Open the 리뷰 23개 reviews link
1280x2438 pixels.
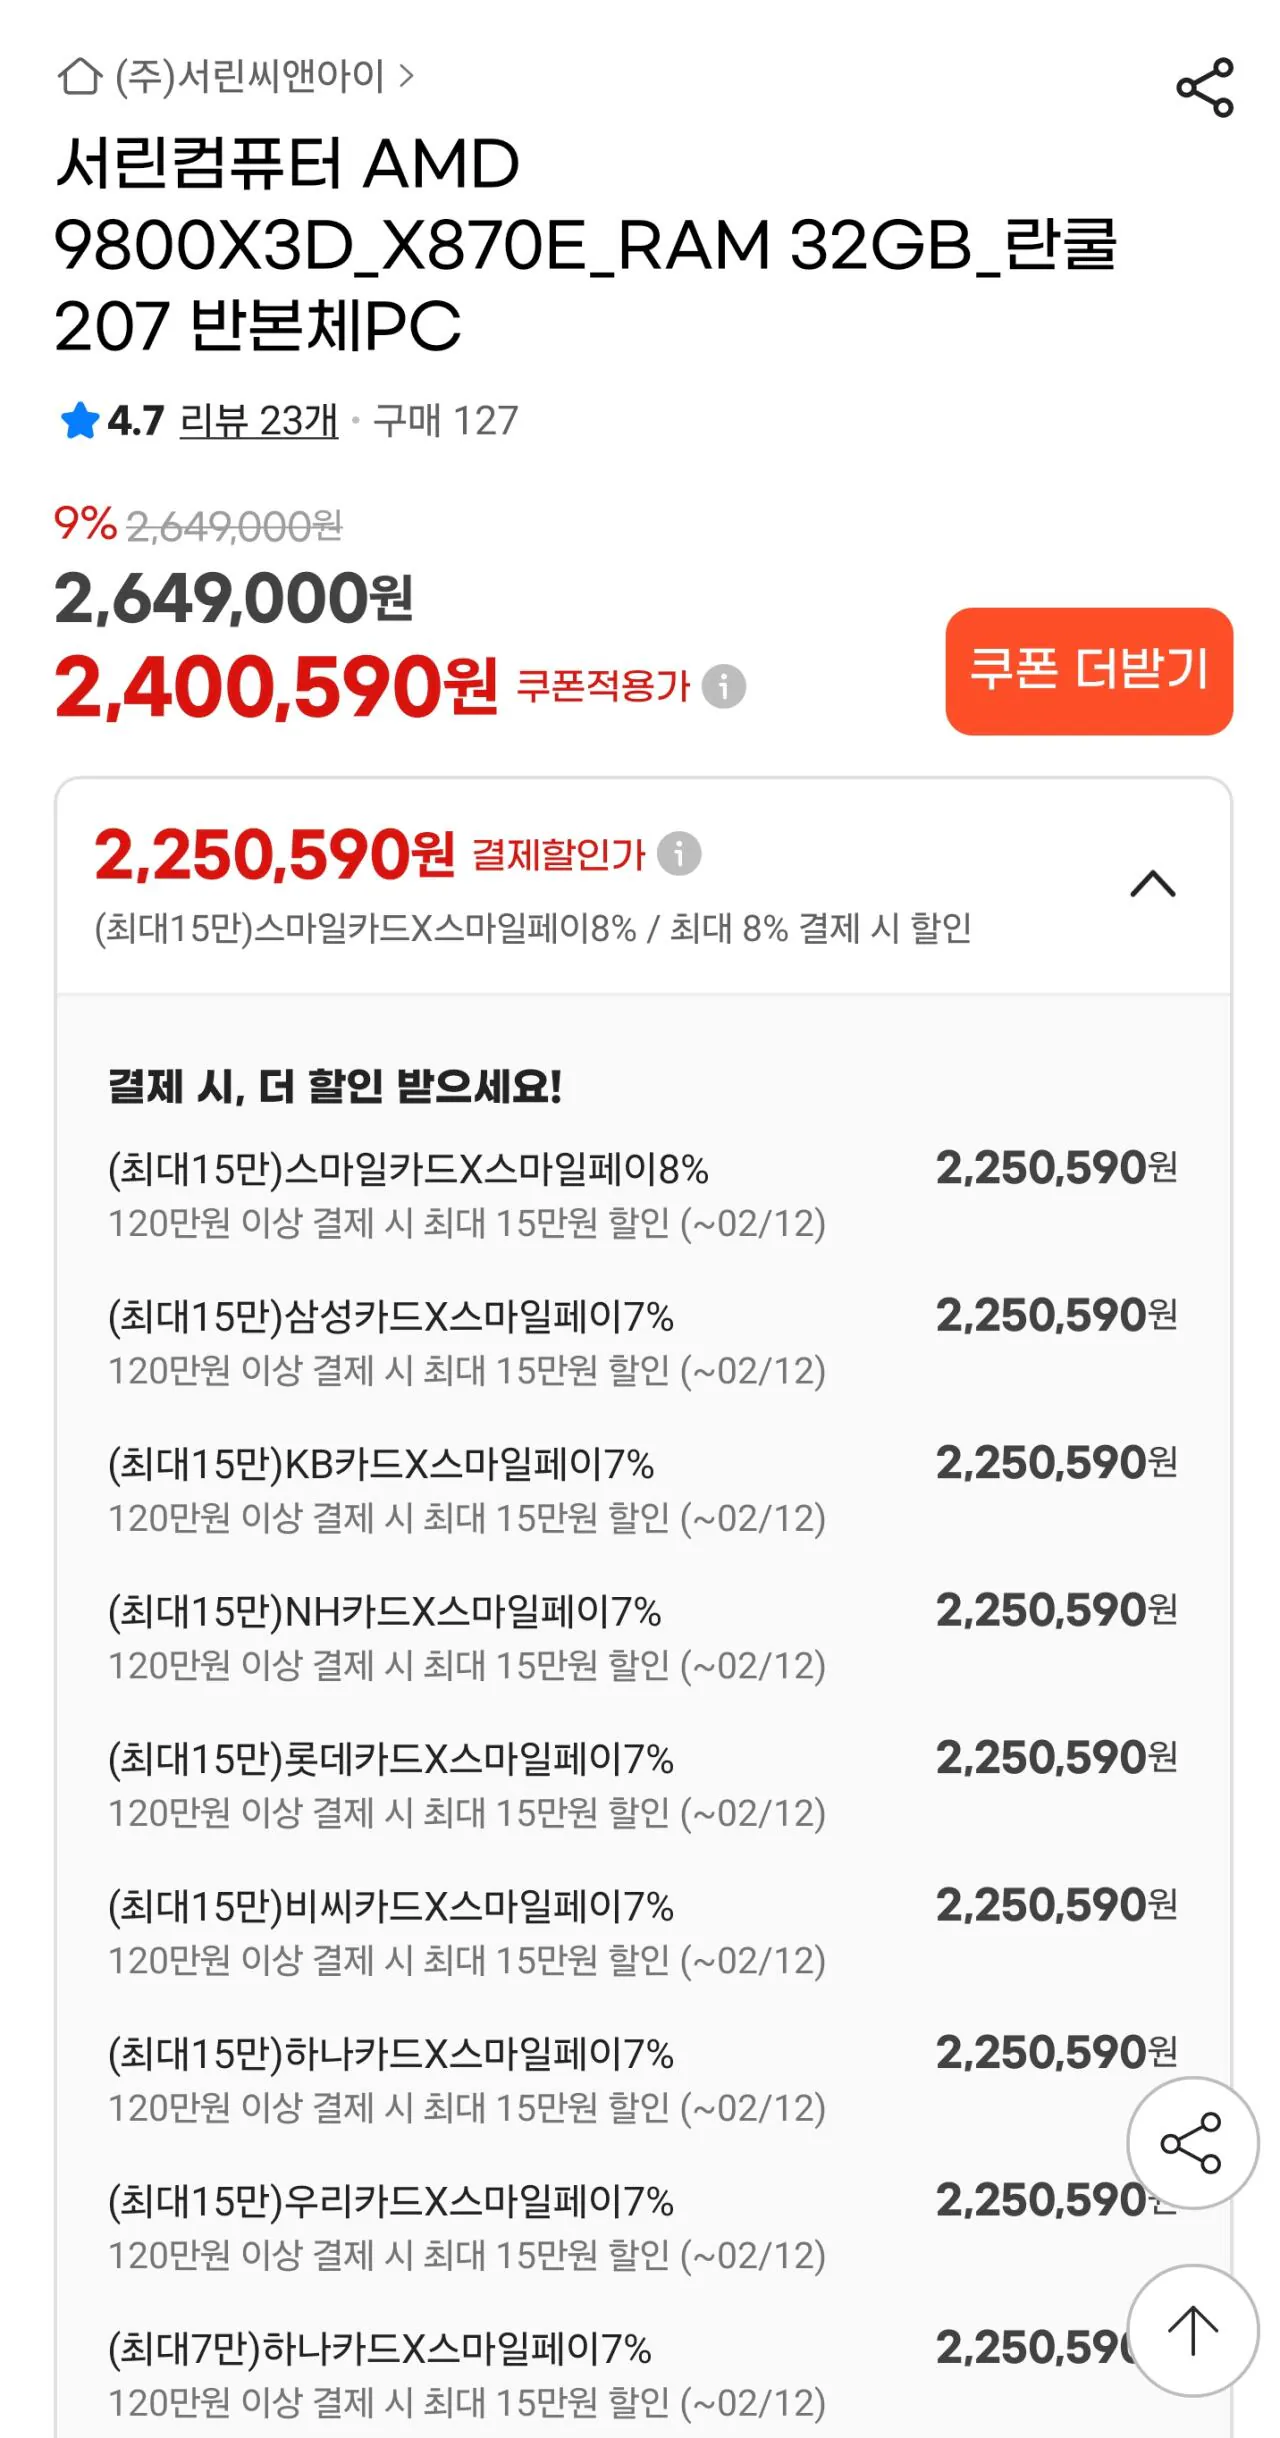[259, 421]
